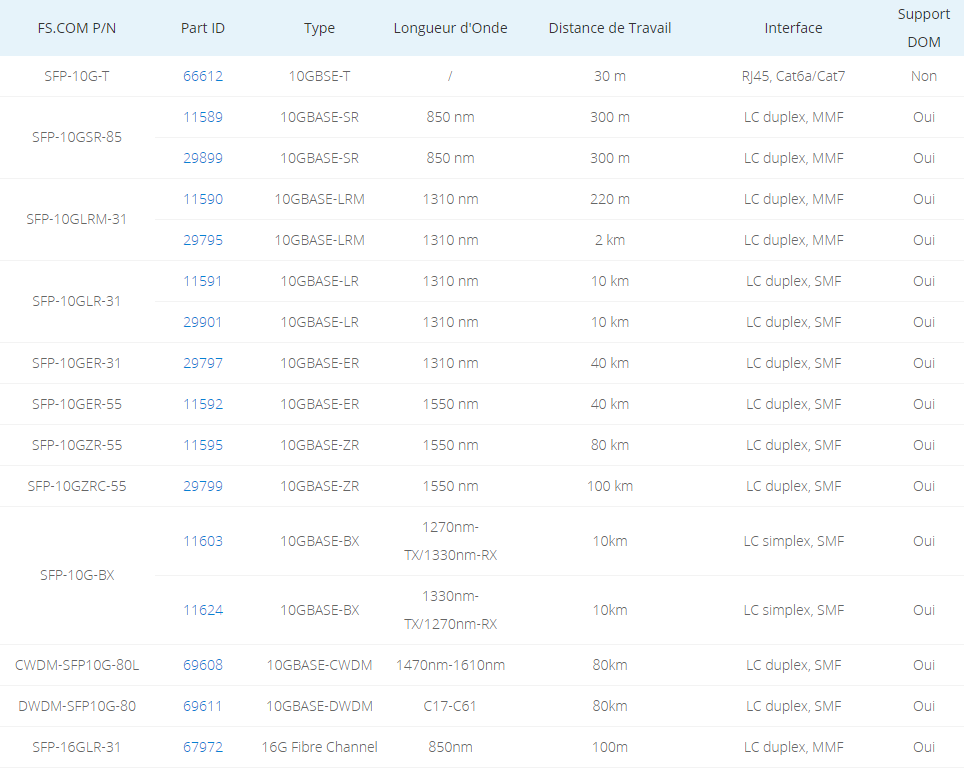
Task: Click the SFP-10G-BX product name cell
Action: [77, 575]
